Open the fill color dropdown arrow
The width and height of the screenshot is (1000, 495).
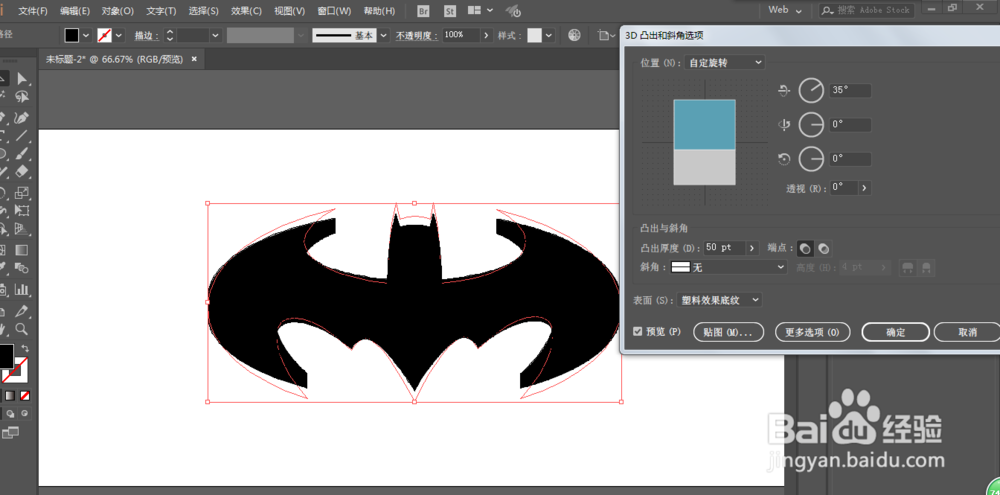86,36
